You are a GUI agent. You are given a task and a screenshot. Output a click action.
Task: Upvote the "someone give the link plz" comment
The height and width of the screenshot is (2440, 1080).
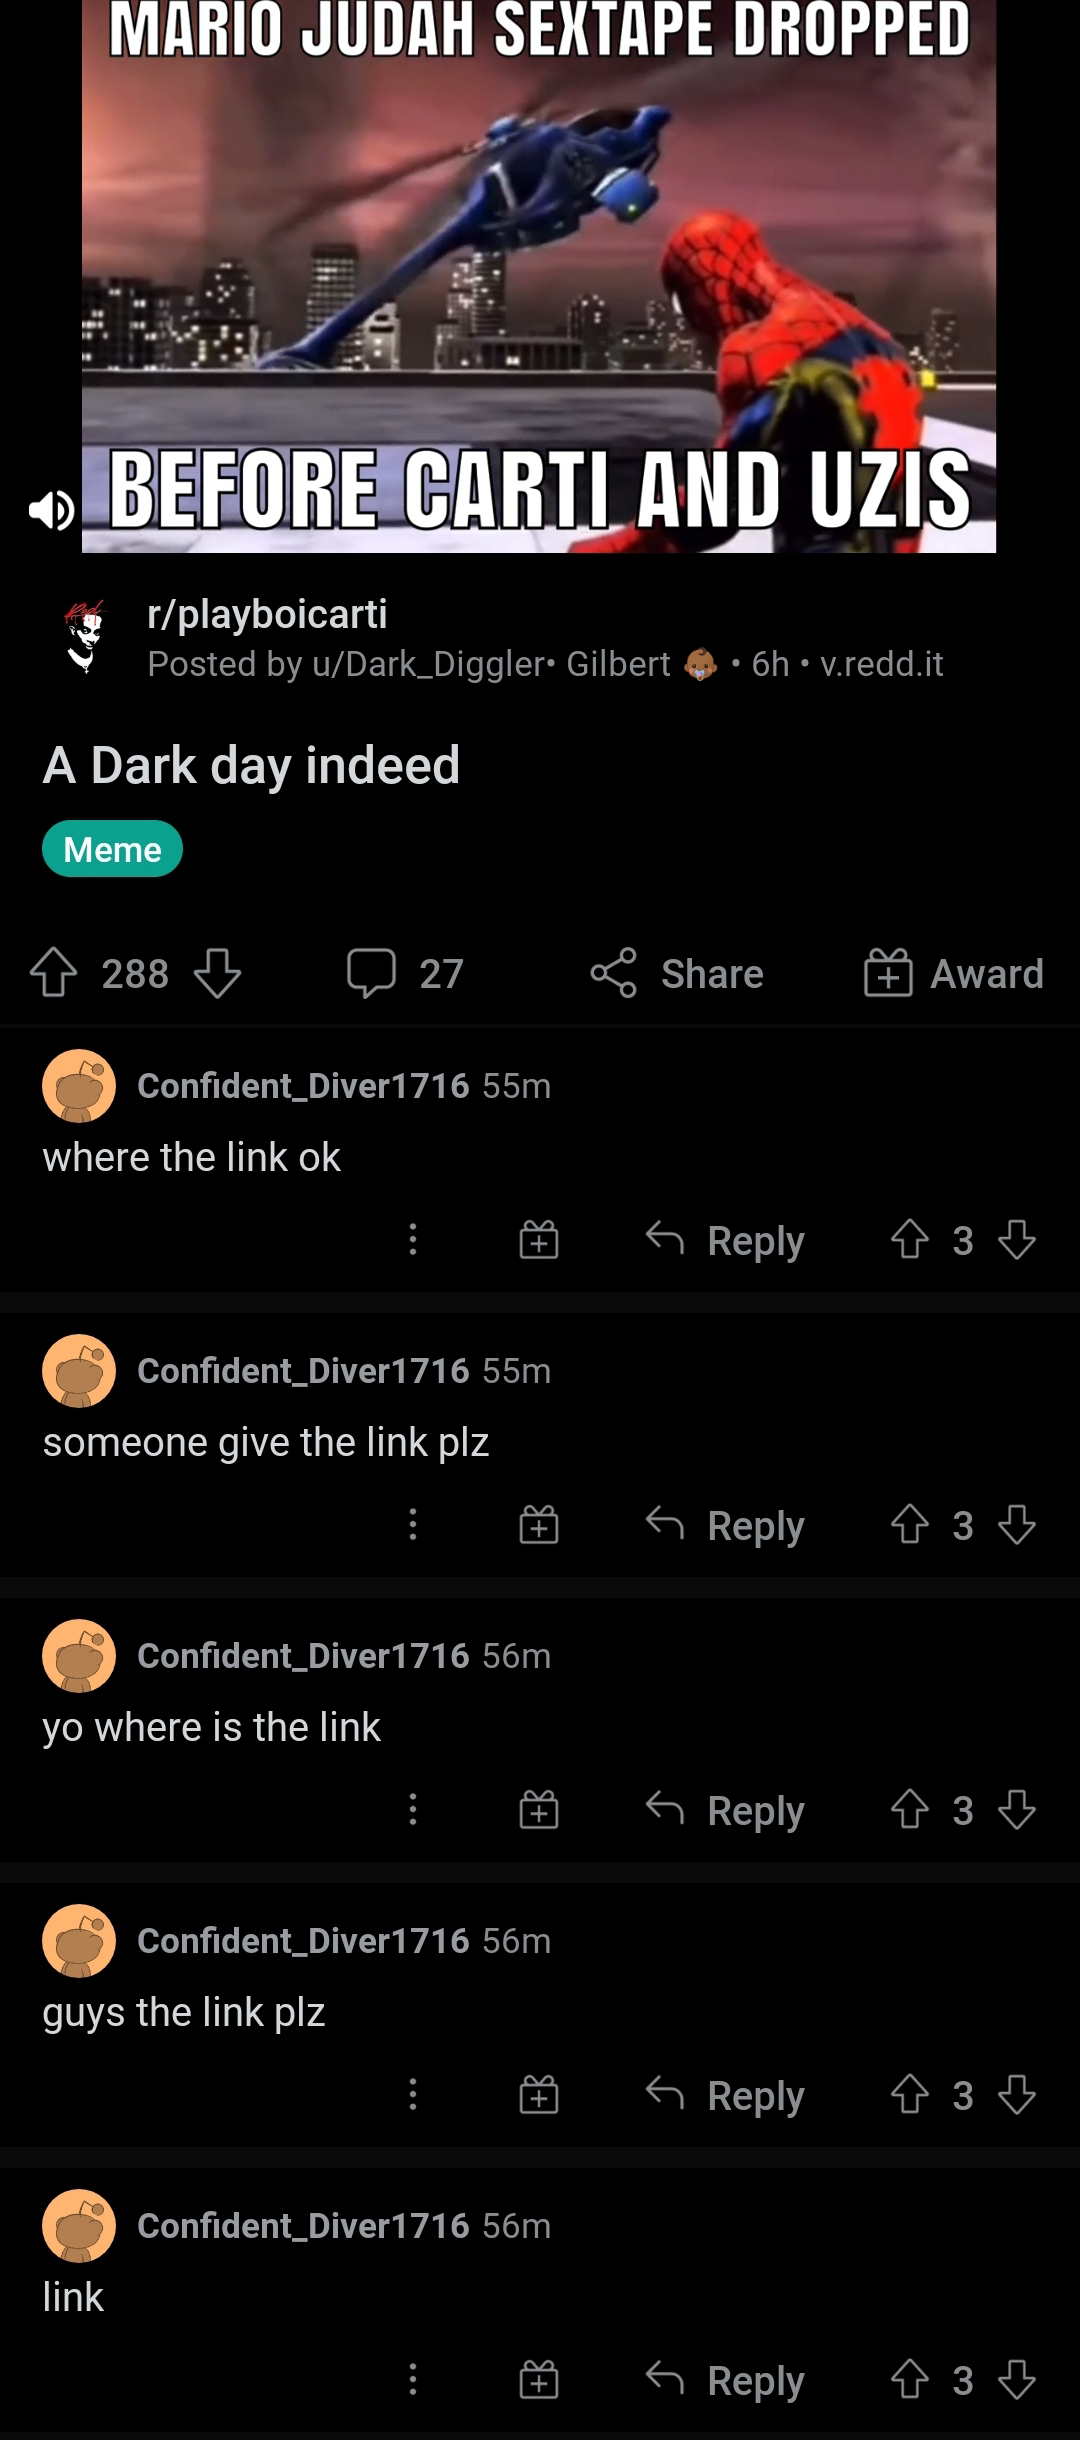coord(910,1525)
